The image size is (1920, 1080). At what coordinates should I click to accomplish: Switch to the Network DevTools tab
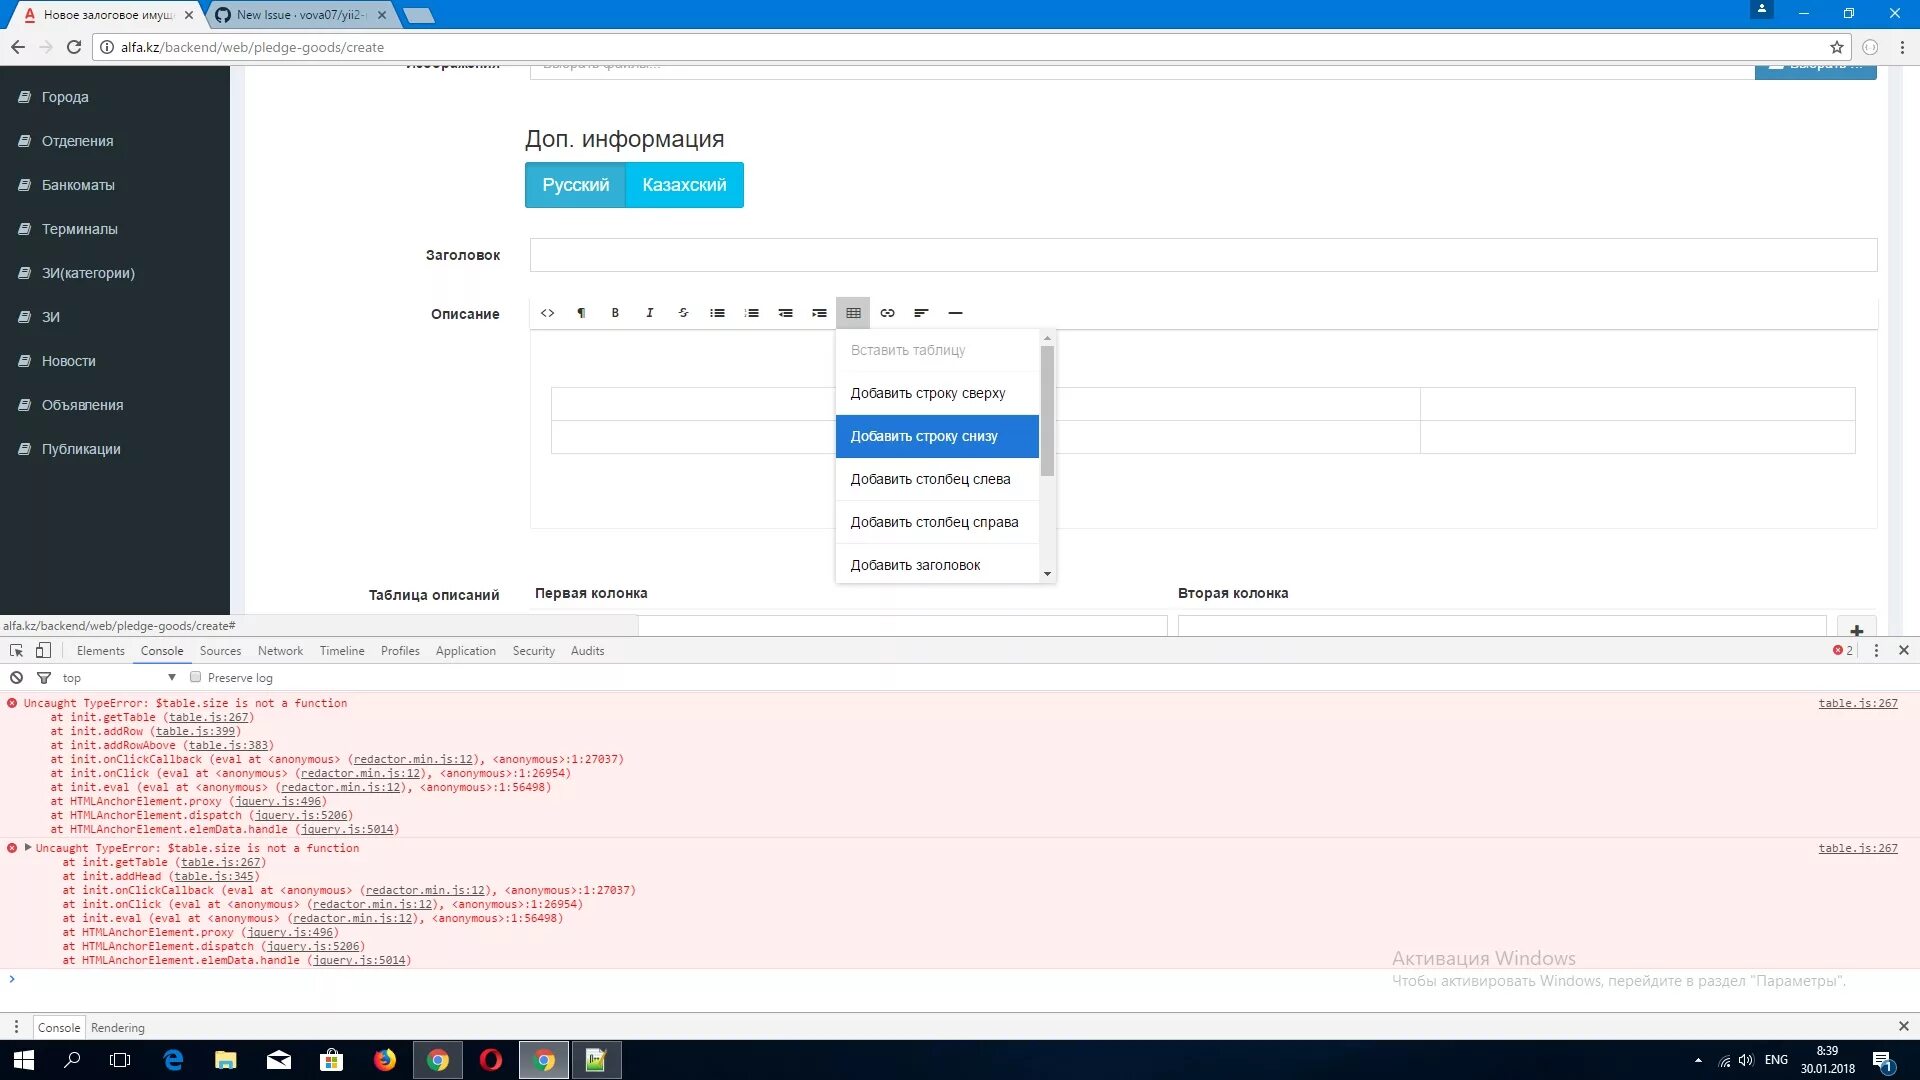click(x=280, y=651)
